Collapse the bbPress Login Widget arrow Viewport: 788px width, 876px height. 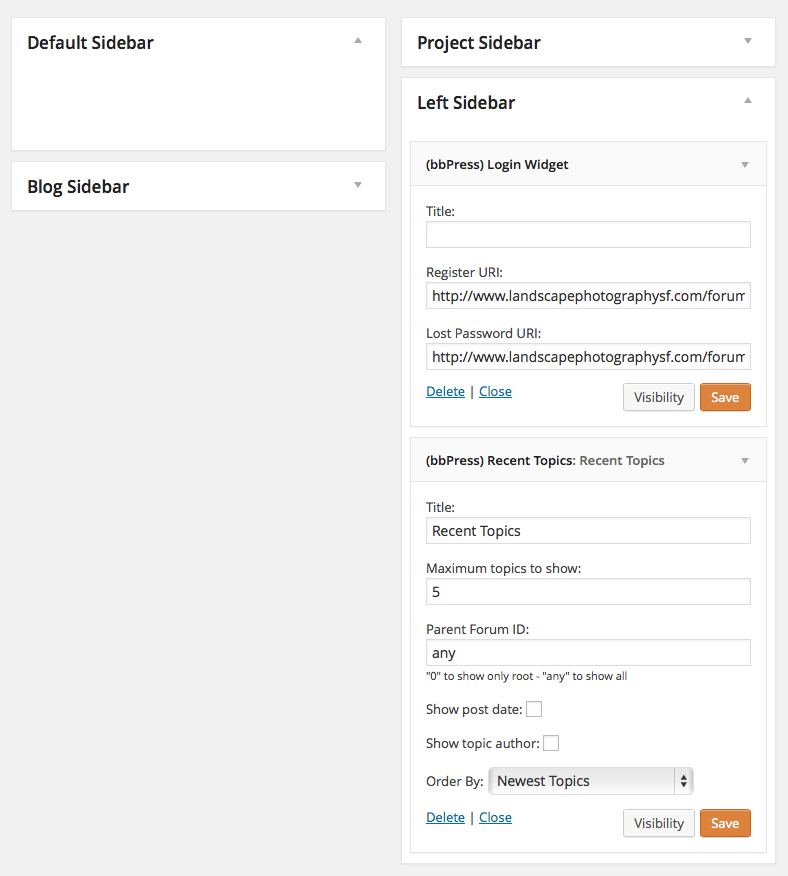pyautogui.click(x=744, y=165)
